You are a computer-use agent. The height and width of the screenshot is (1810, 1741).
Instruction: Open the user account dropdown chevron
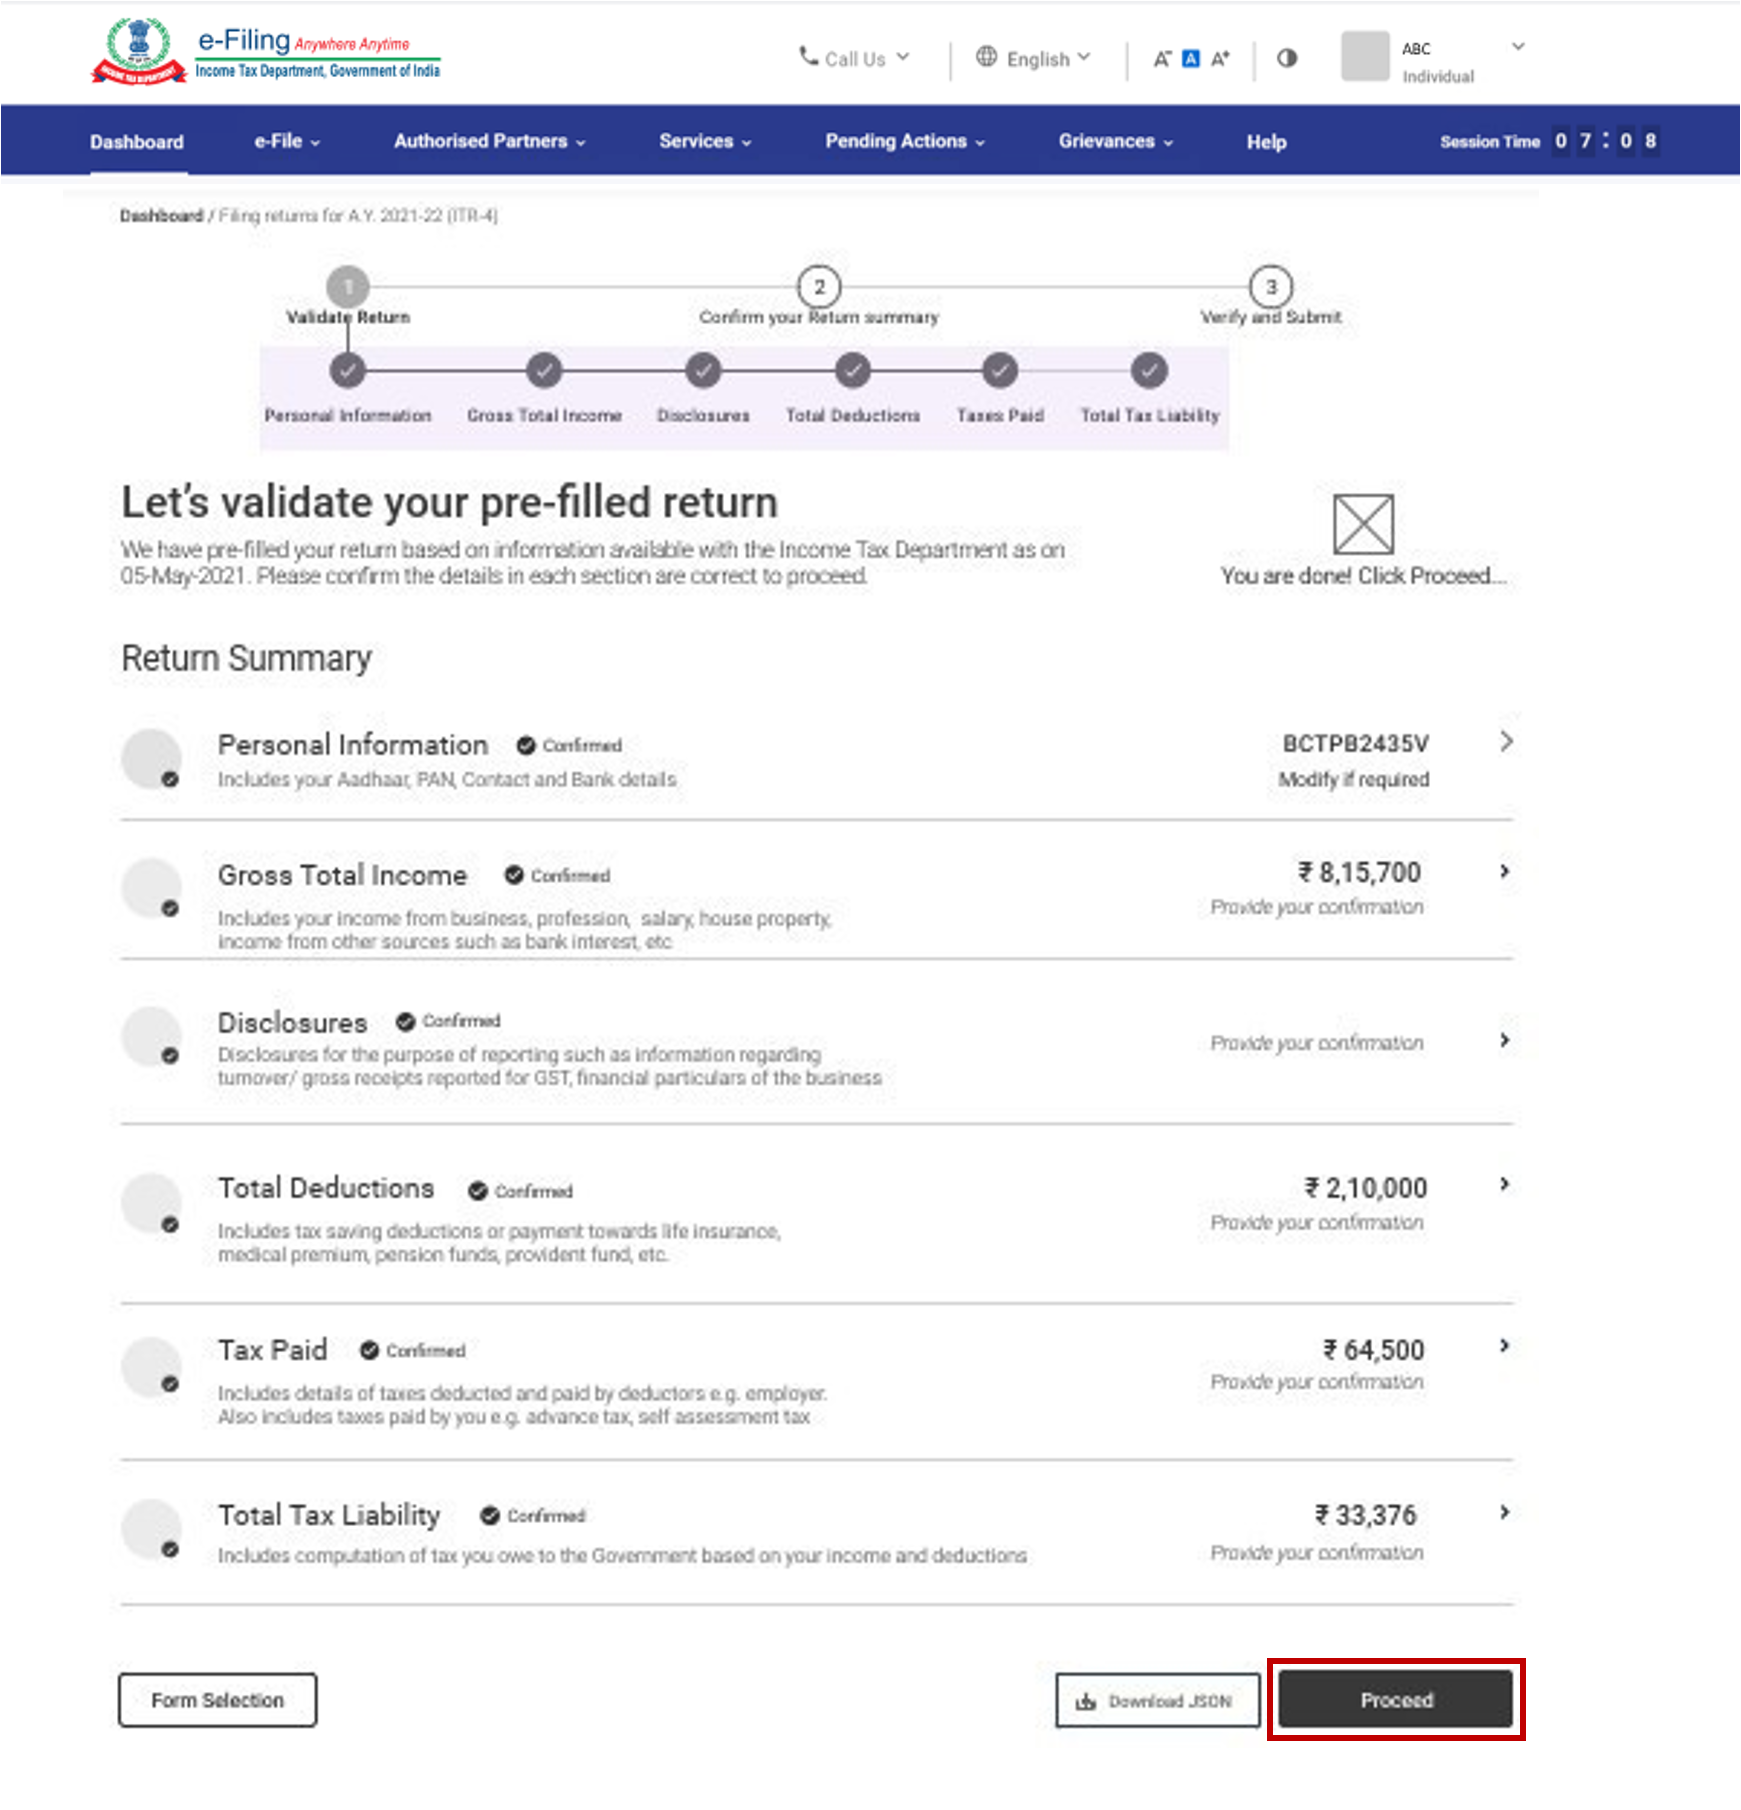1518,46
